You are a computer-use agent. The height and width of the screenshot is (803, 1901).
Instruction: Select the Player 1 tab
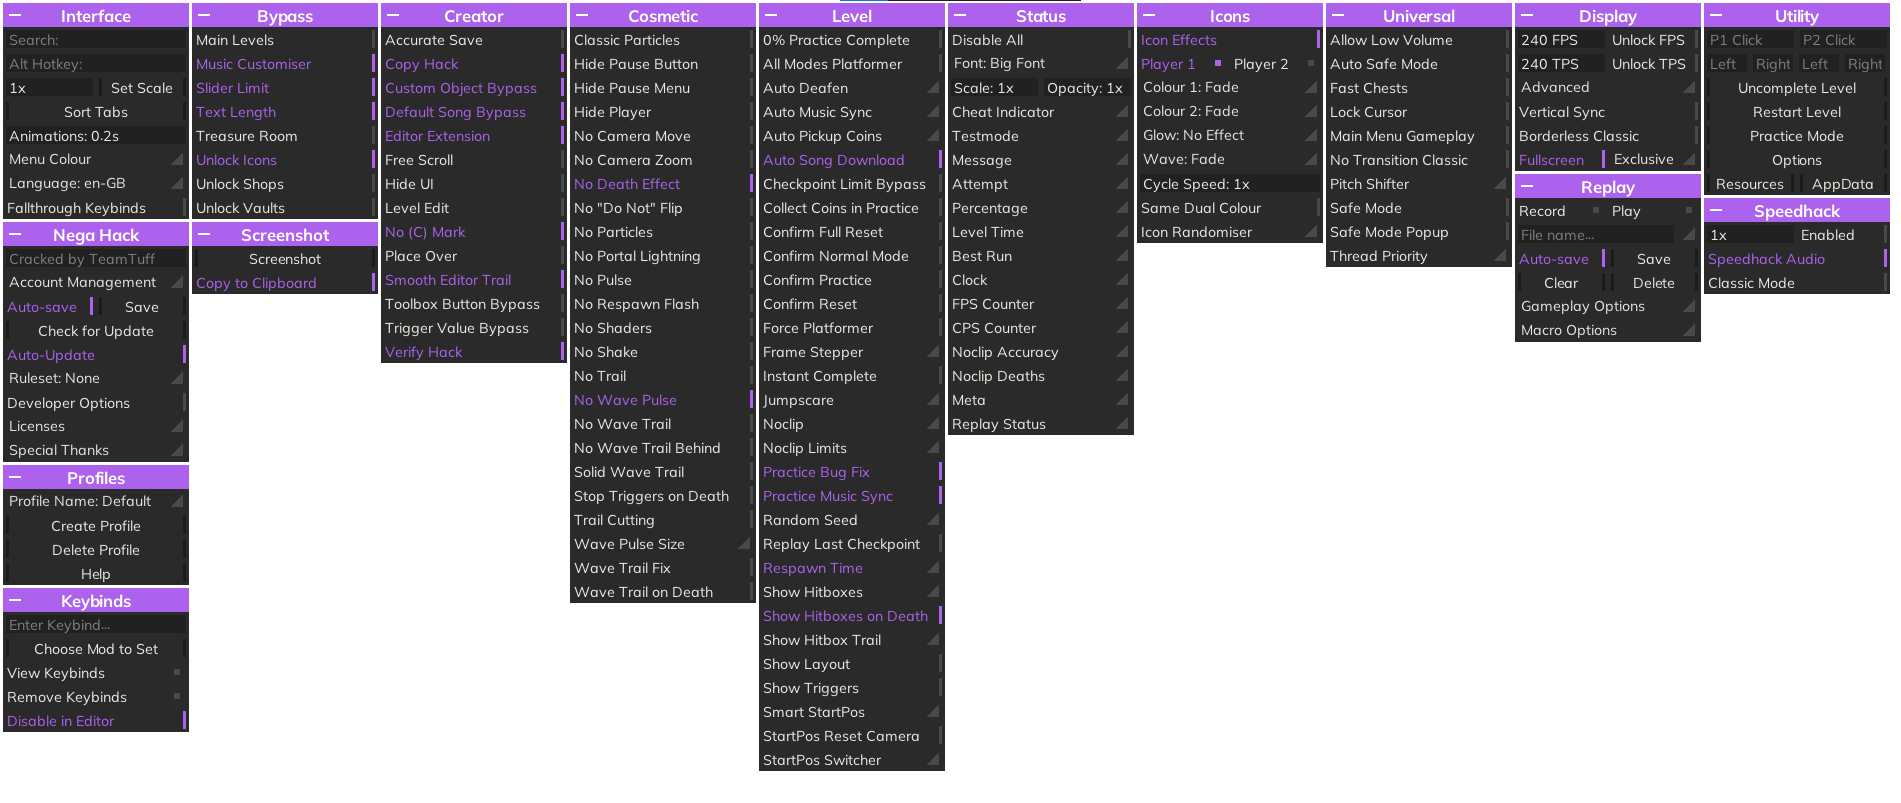1168,64
